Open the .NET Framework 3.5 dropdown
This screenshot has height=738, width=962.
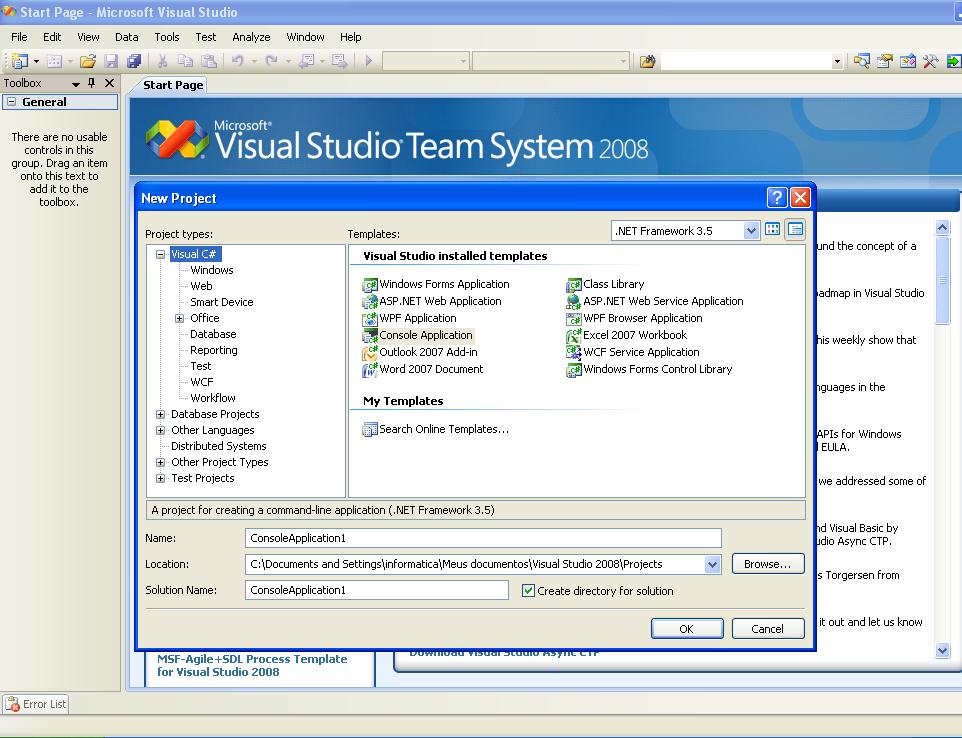[751, 231]
